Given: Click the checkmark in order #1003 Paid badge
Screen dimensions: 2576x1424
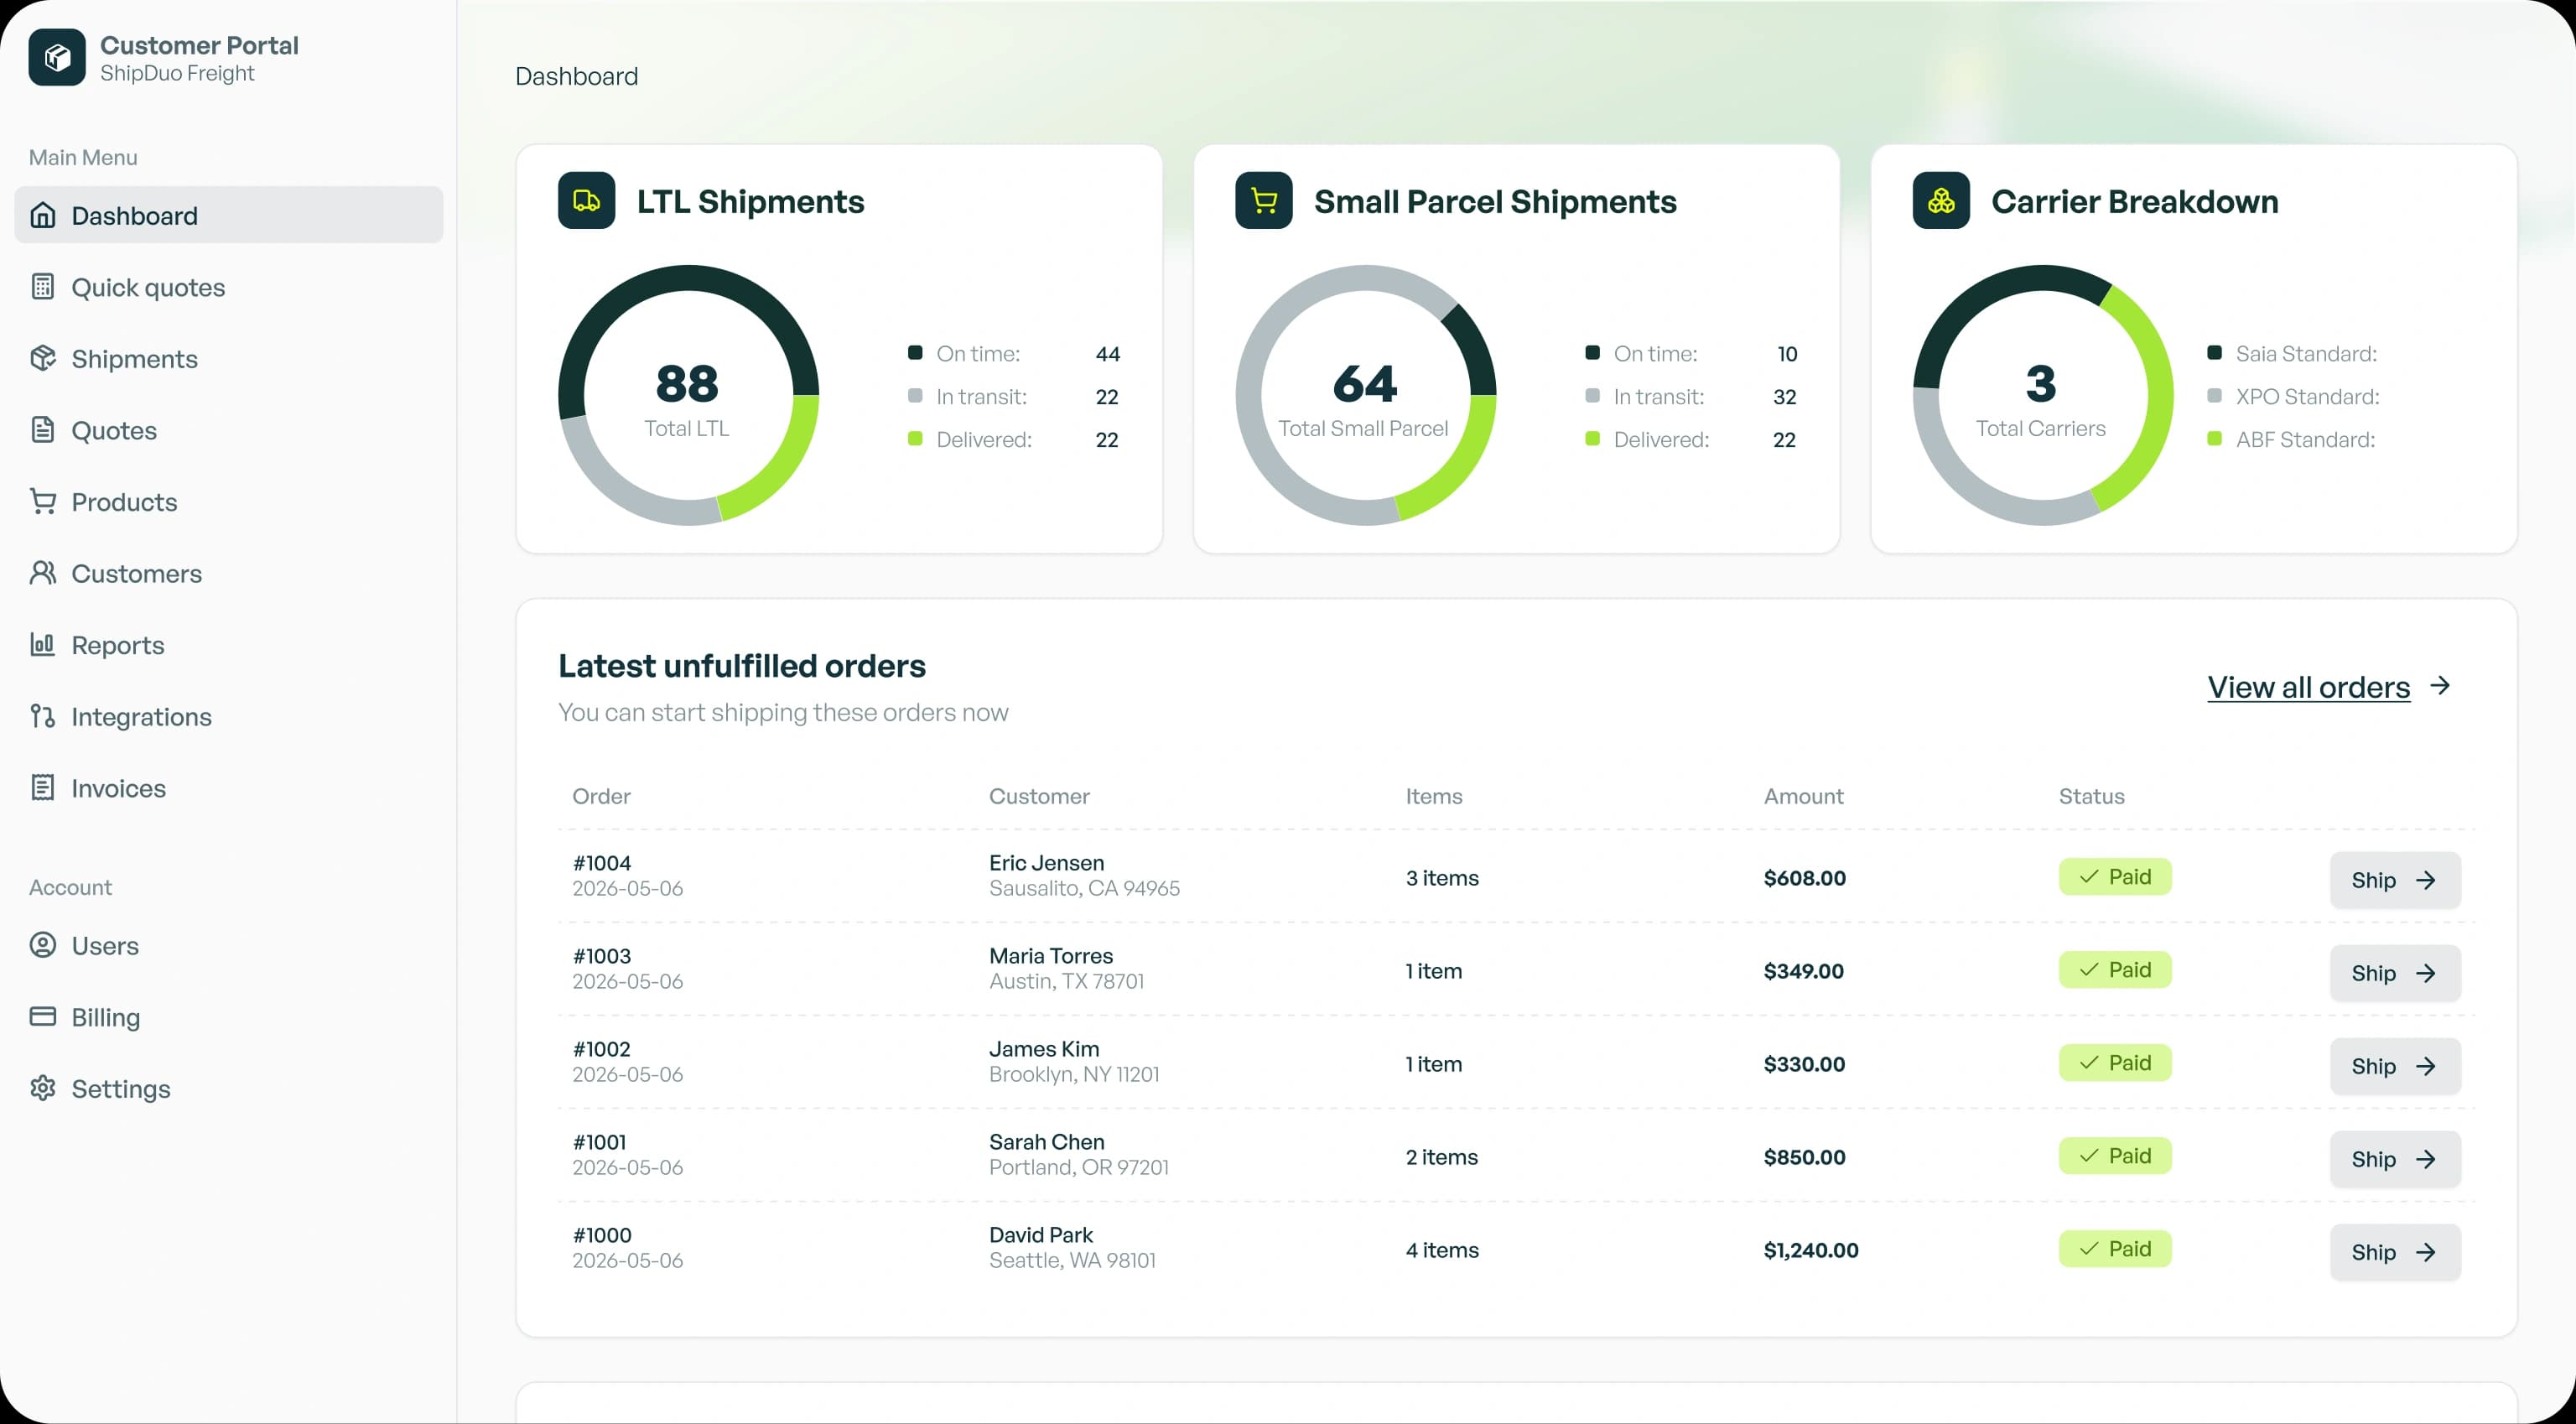Looking at the screenshot, I should 2089,970.
